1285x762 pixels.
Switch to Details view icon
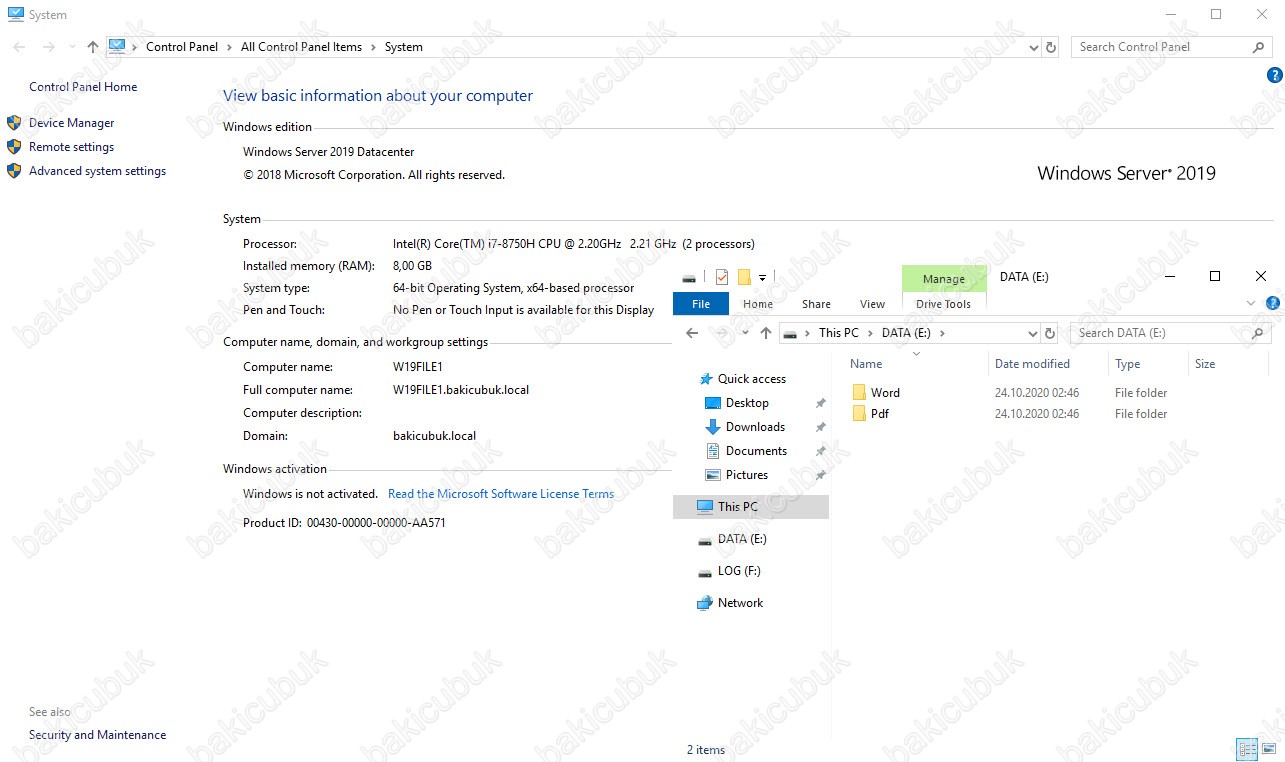(1247, 749)
